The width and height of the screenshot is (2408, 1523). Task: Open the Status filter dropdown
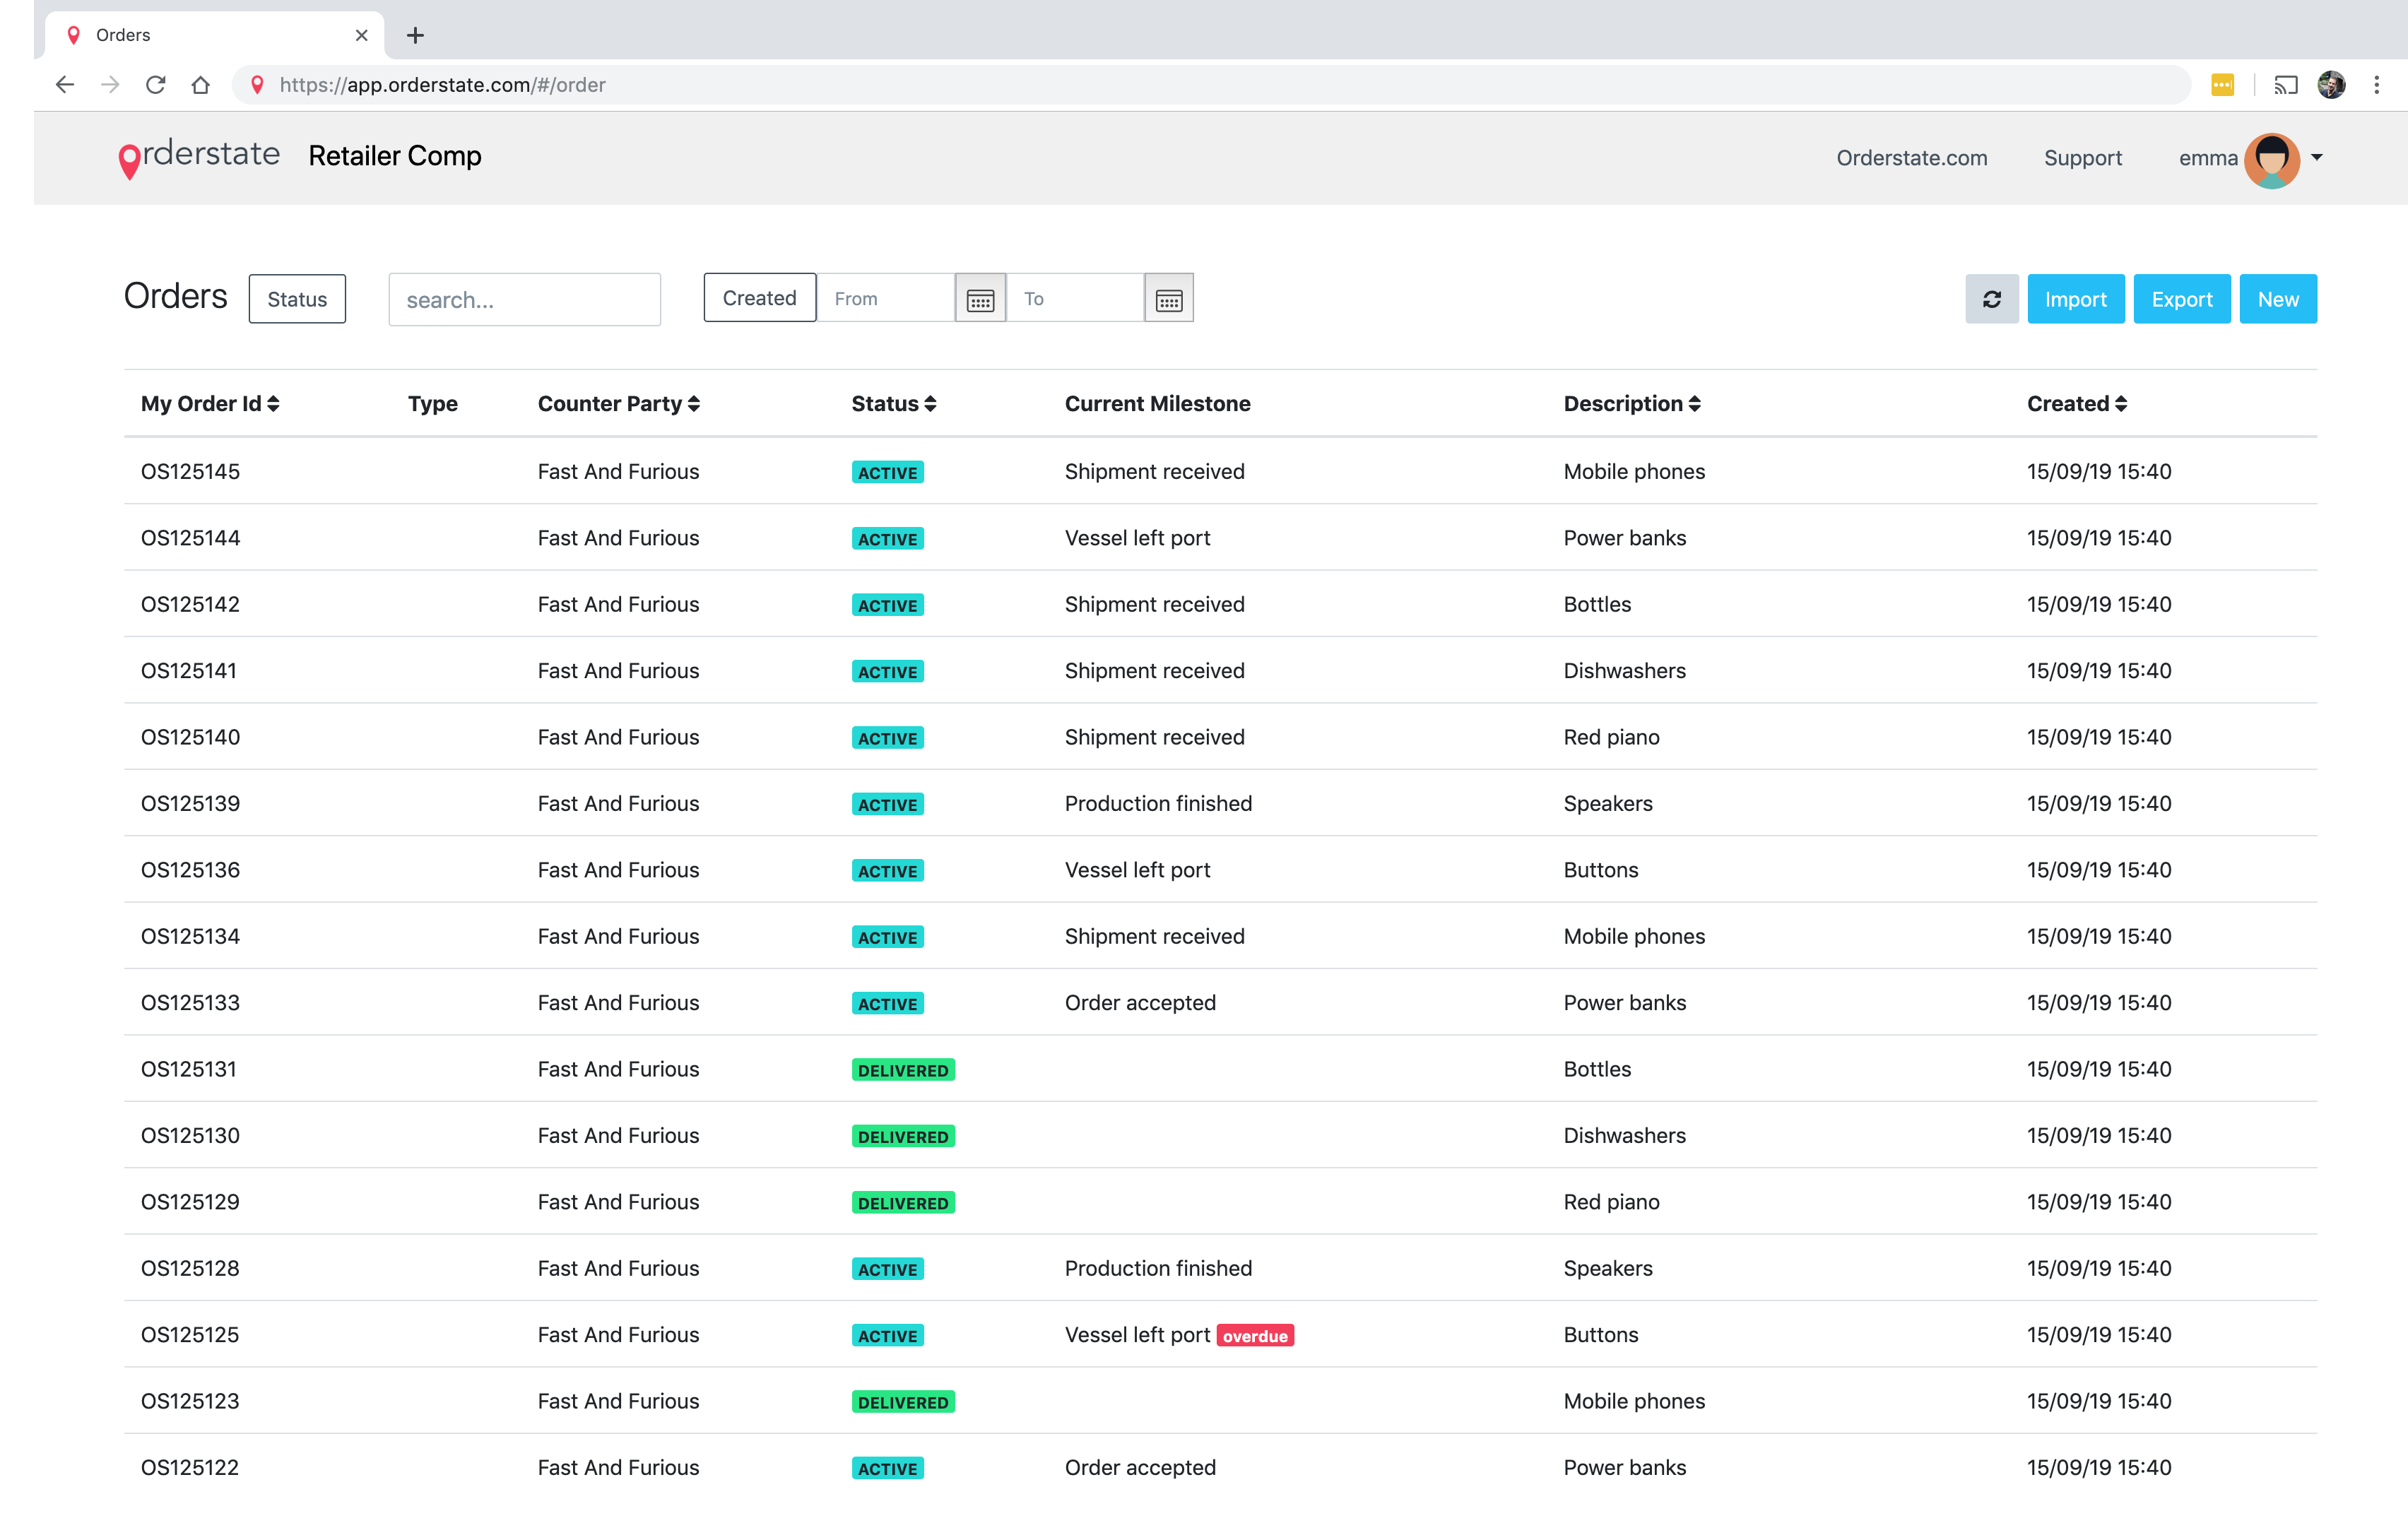coord(297,299)
